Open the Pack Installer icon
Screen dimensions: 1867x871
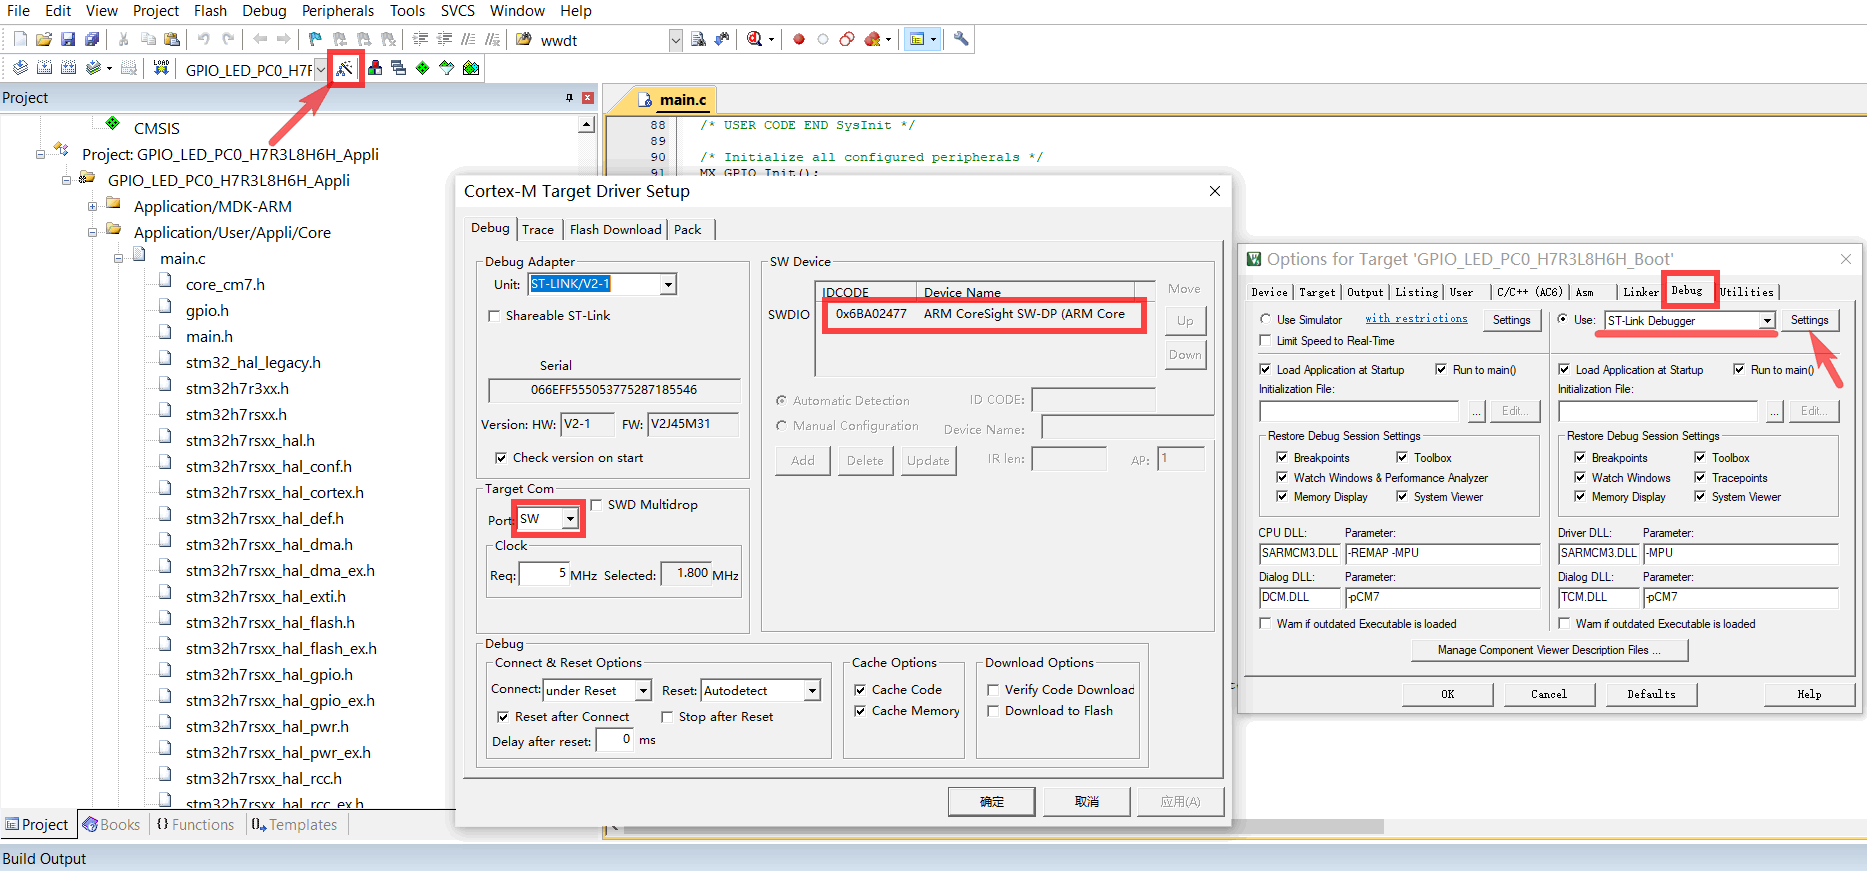point(471,68)
